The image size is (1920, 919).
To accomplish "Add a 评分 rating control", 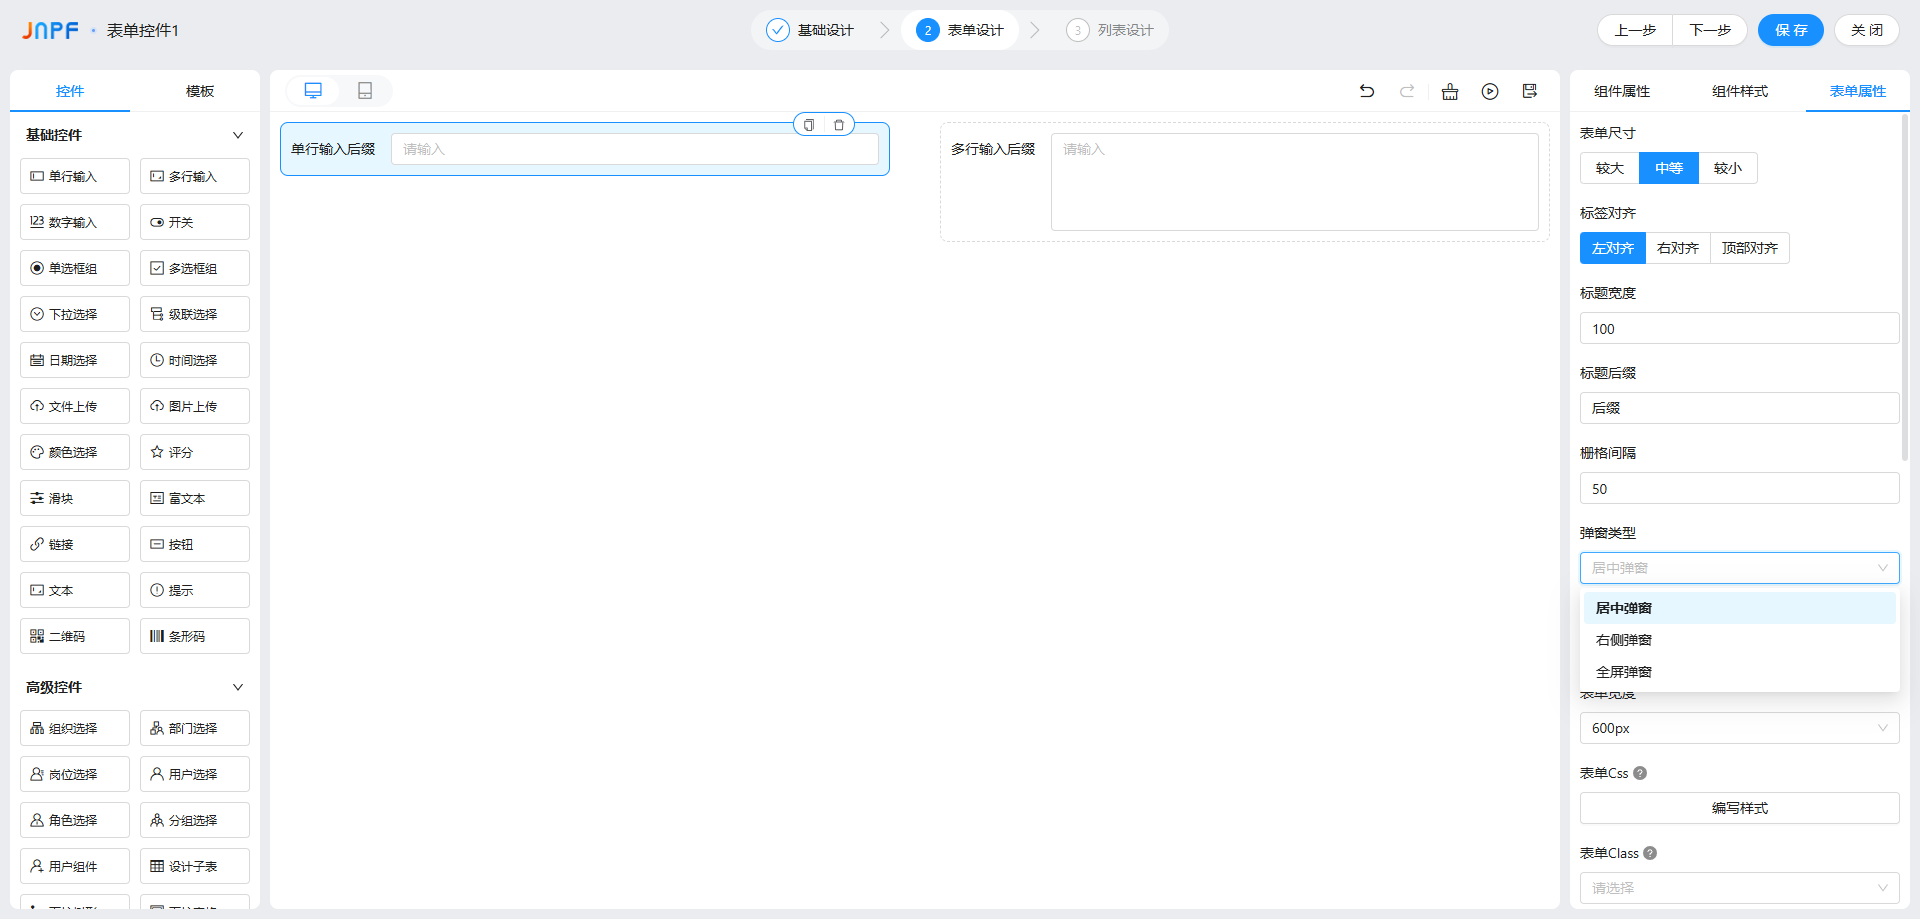I will tap(195, 452).
